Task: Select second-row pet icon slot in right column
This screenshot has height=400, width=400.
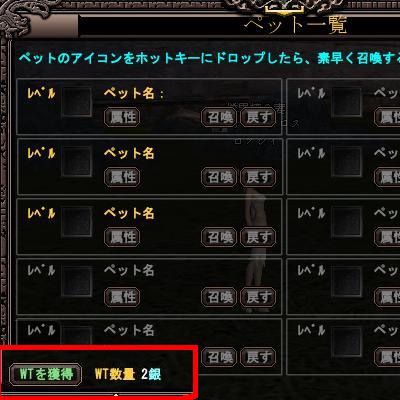Action: (x=347, y=162)
